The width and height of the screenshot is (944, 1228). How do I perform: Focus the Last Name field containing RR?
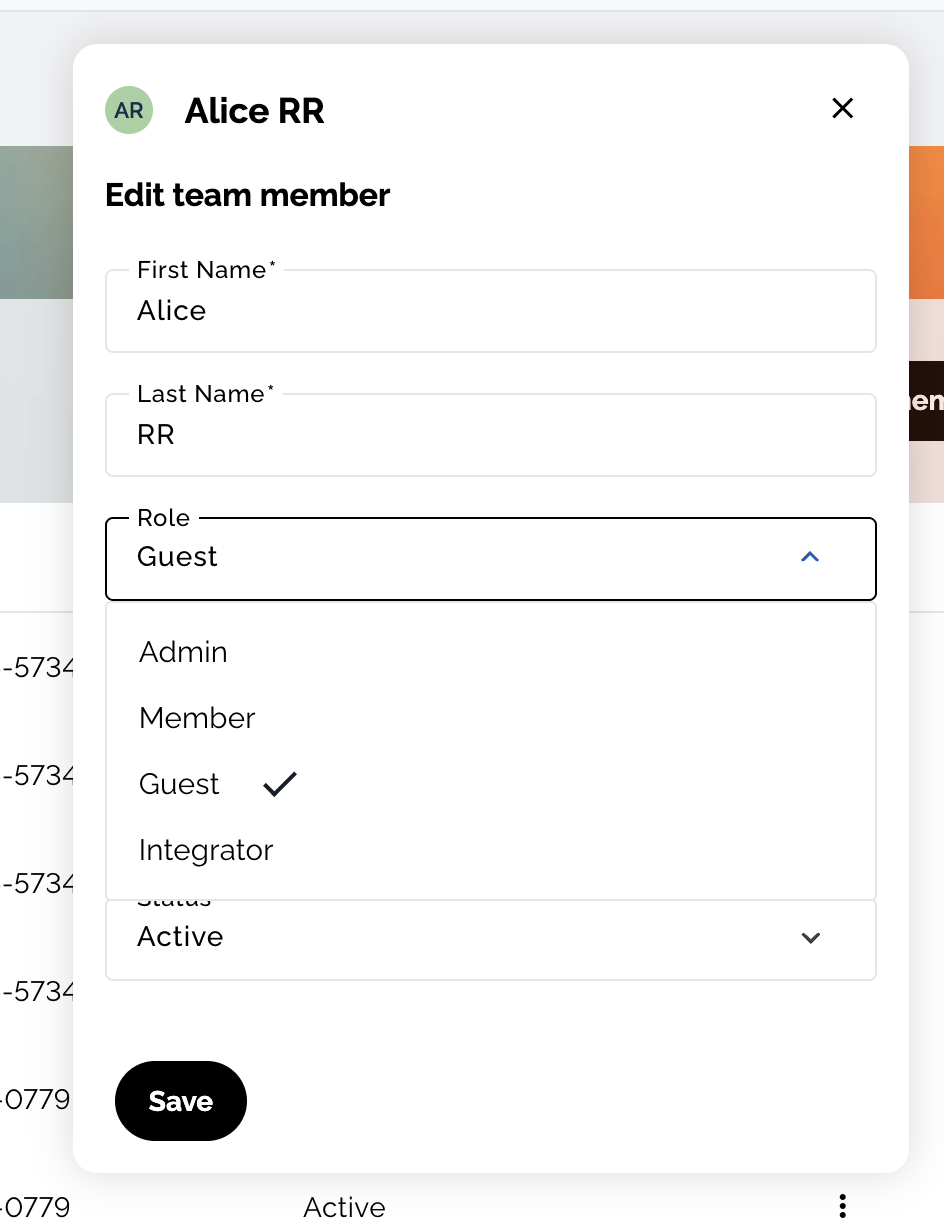click(x=491, y=435)
